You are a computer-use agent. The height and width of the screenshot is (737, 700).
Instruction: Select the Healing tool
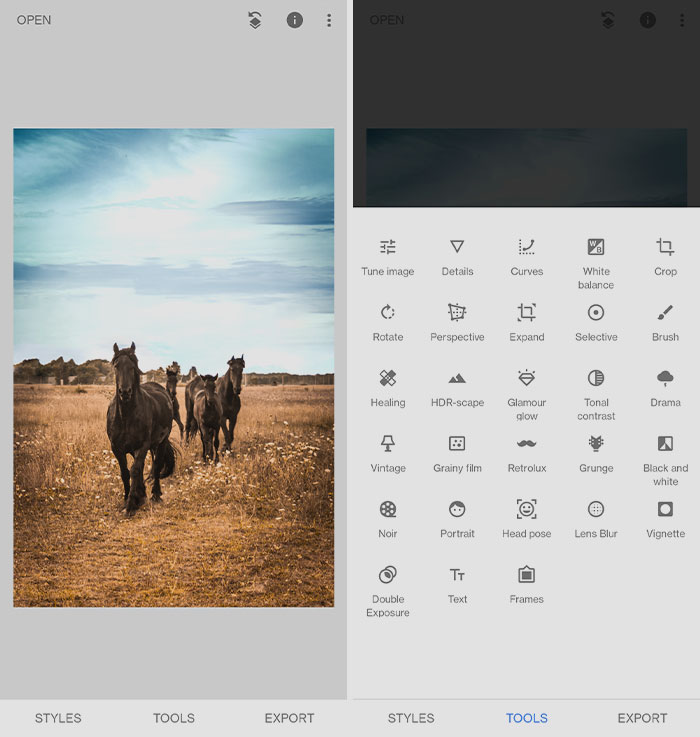(x=387, y=387)
